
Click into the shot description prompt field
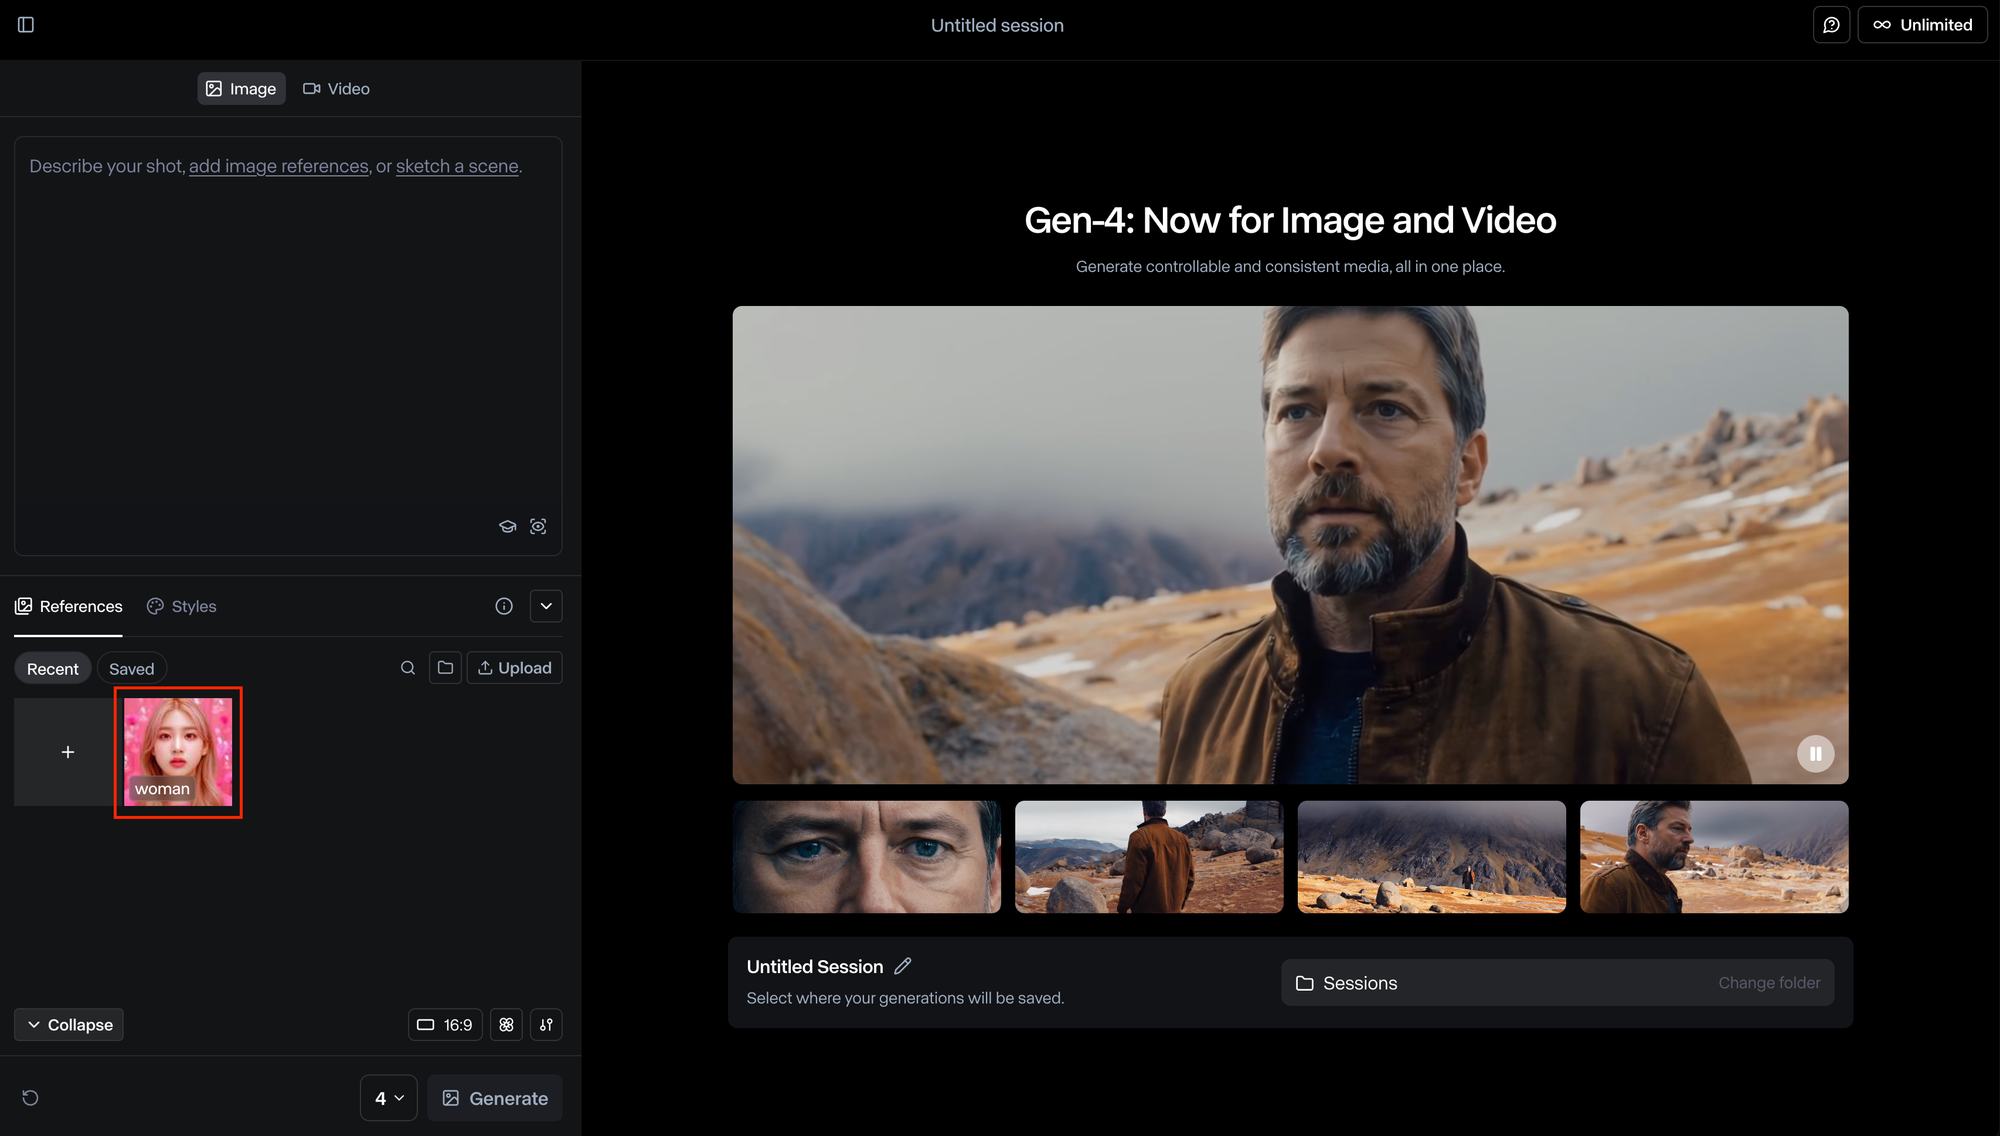(x=288, y=345)
